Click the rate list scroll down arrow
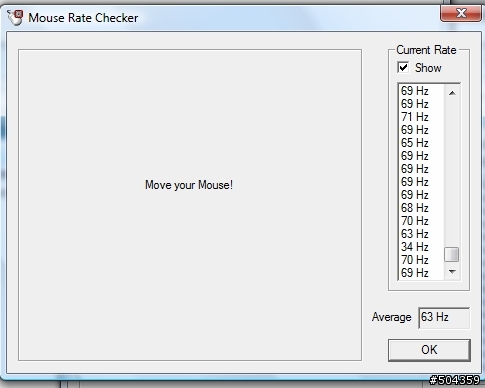This screenshot has width=485, height=388. [x=452, y=272]
